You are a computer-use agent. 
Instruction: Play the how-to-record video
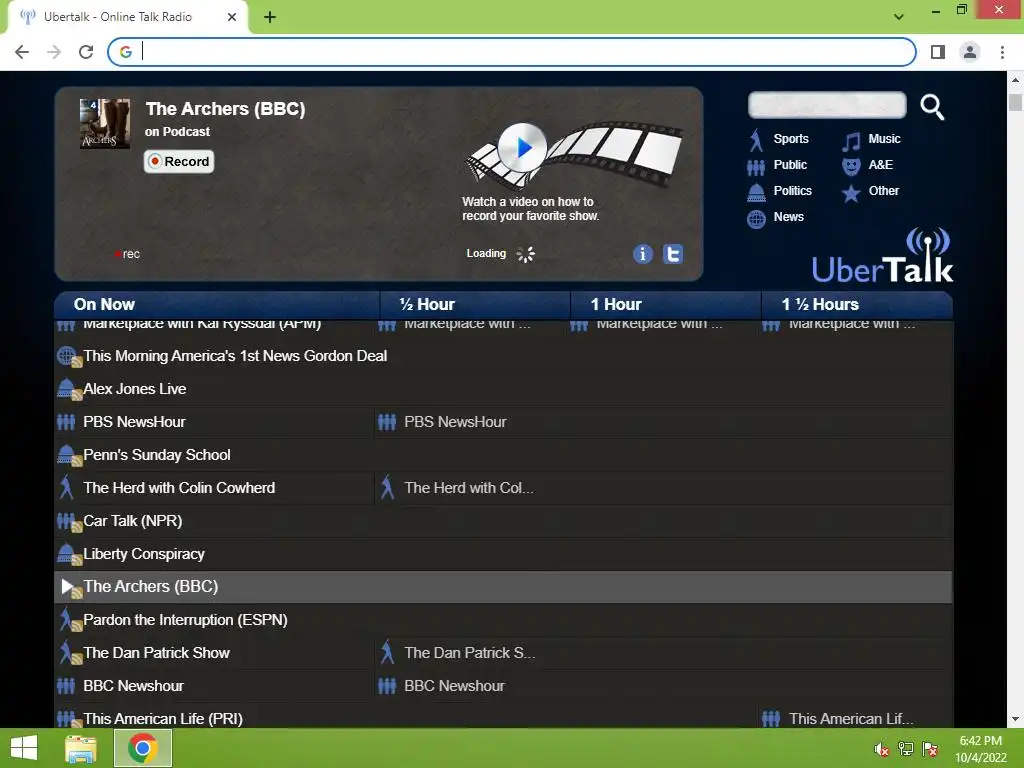coord(522,148)
